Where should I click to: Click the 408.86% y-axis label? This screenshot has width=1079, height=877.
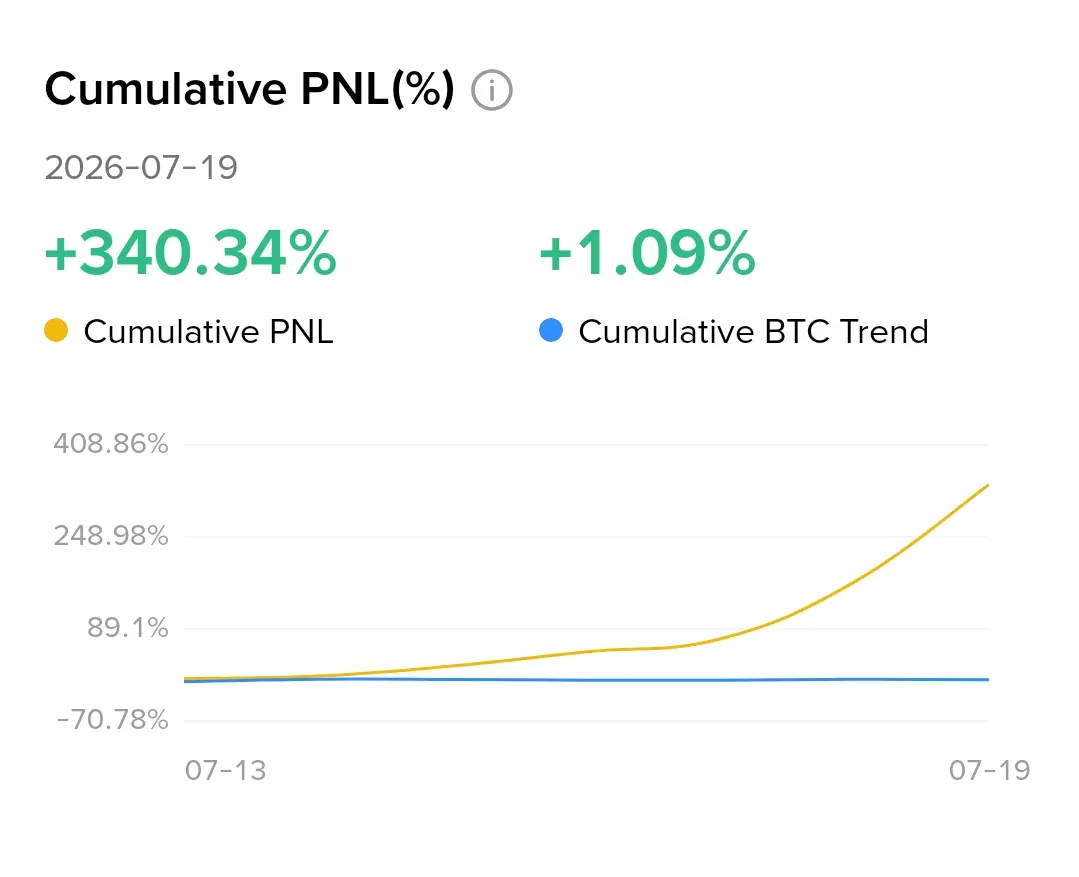(x=111, y=443)
